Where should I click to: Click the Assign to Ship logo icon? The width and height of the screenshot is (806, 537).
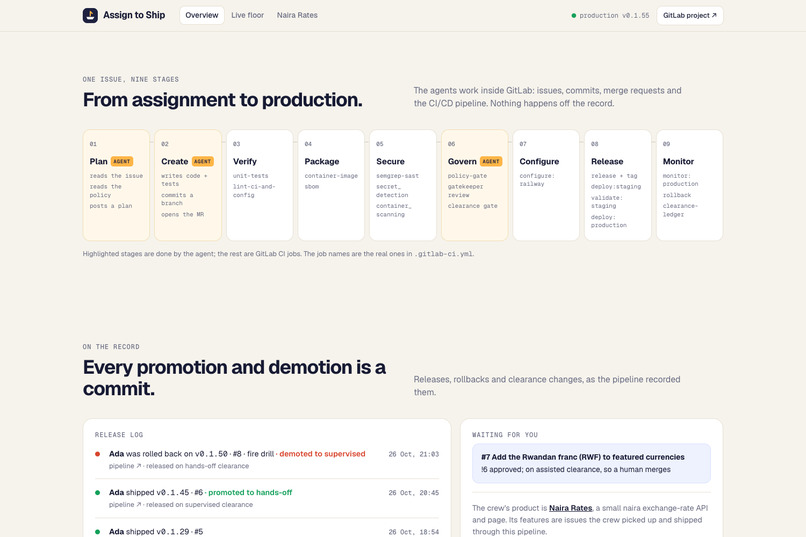(x=90, y=15)
